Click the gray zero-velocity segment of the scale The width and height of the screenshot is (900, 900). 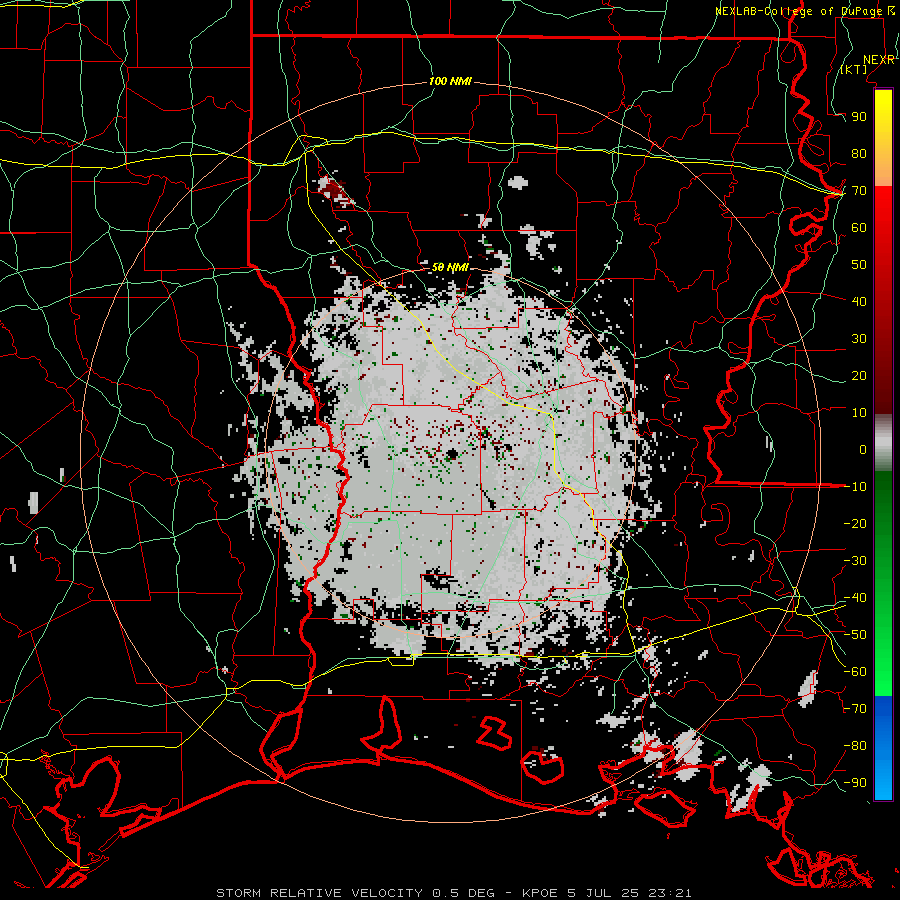tap(883, 443)
